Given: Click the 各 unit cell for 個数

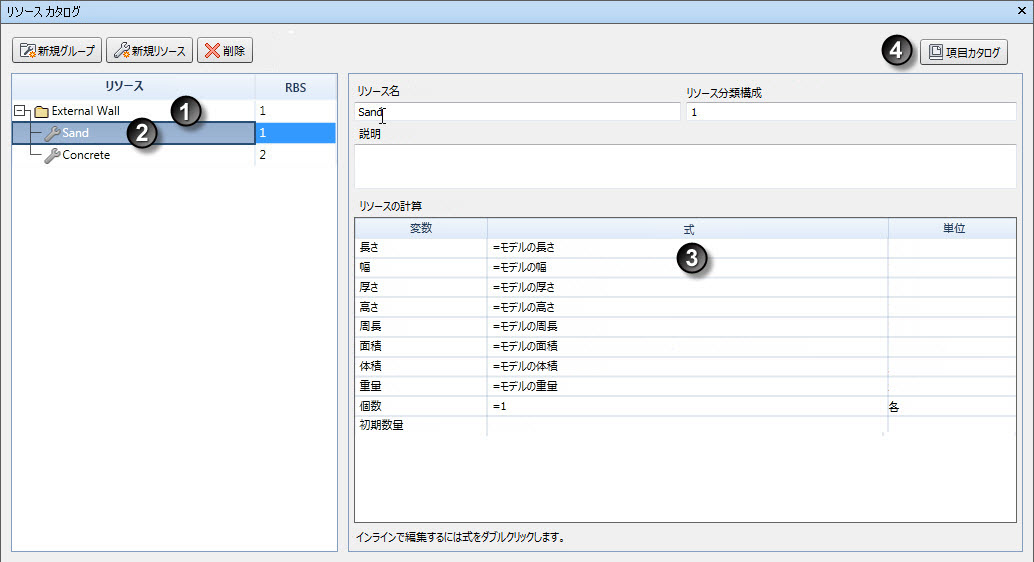Looking at the screenshot, I should pos(952,406).
